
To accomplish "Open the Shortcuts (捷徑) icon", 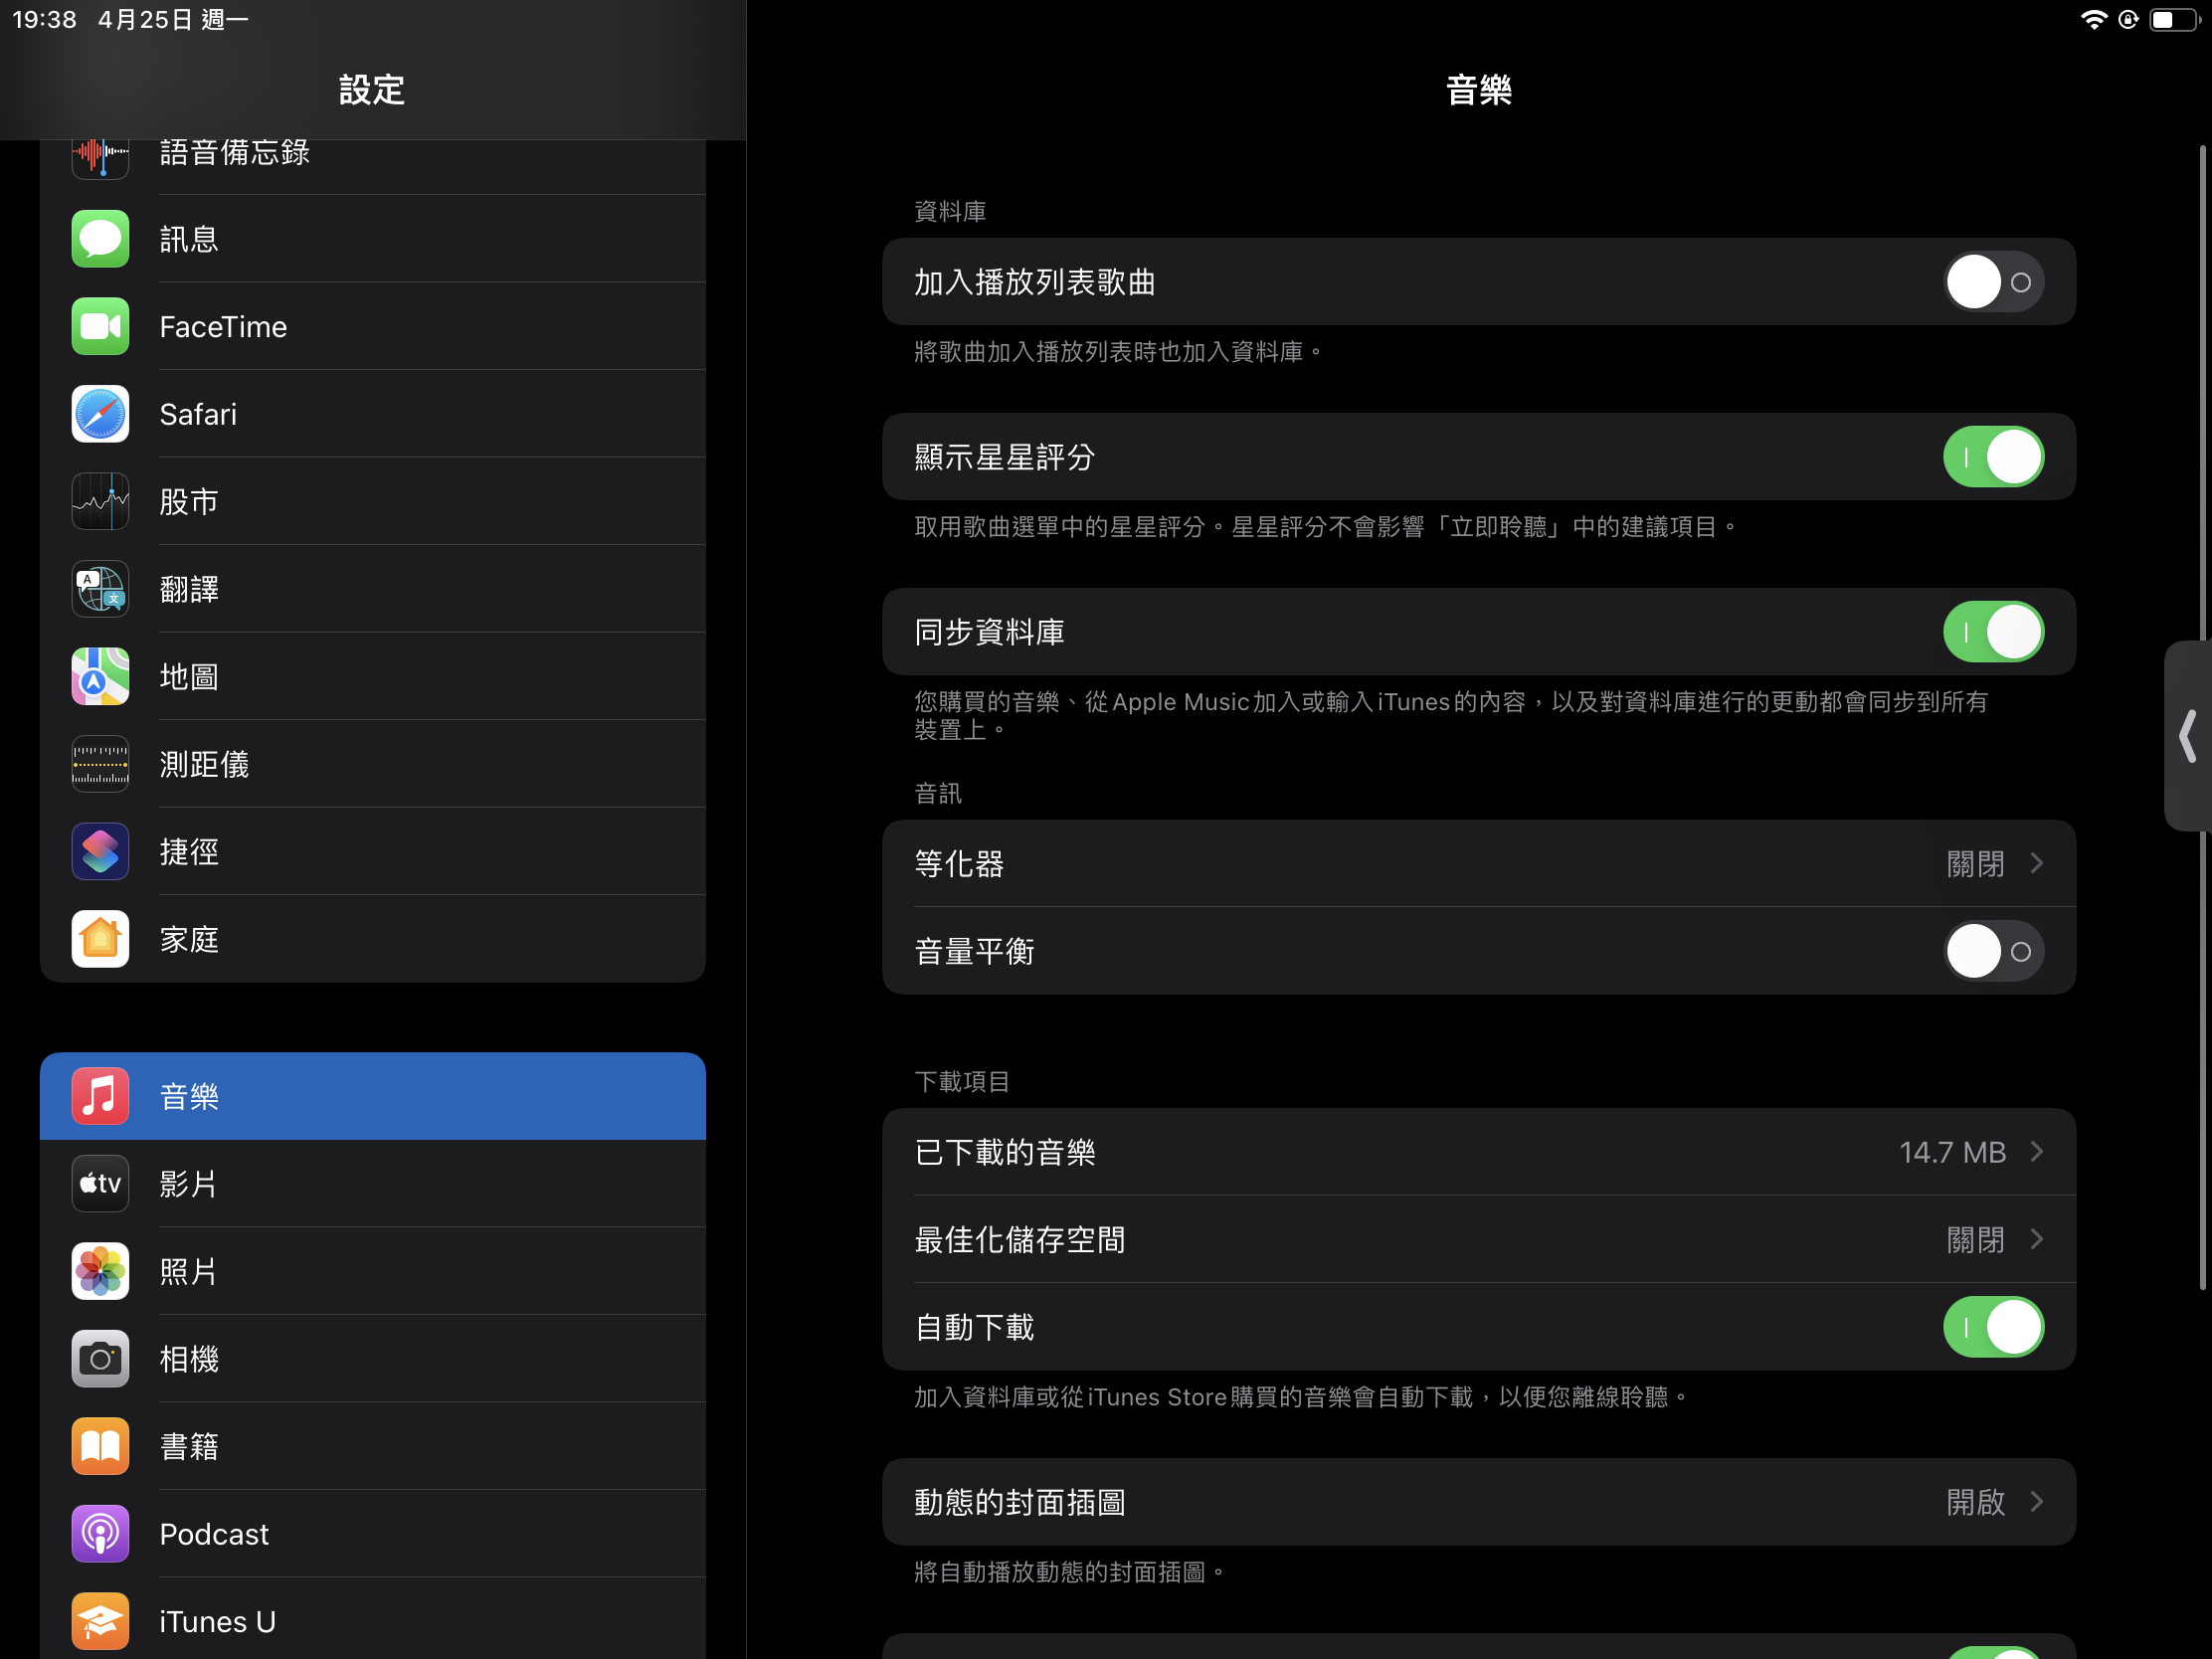I will [100, 852].
